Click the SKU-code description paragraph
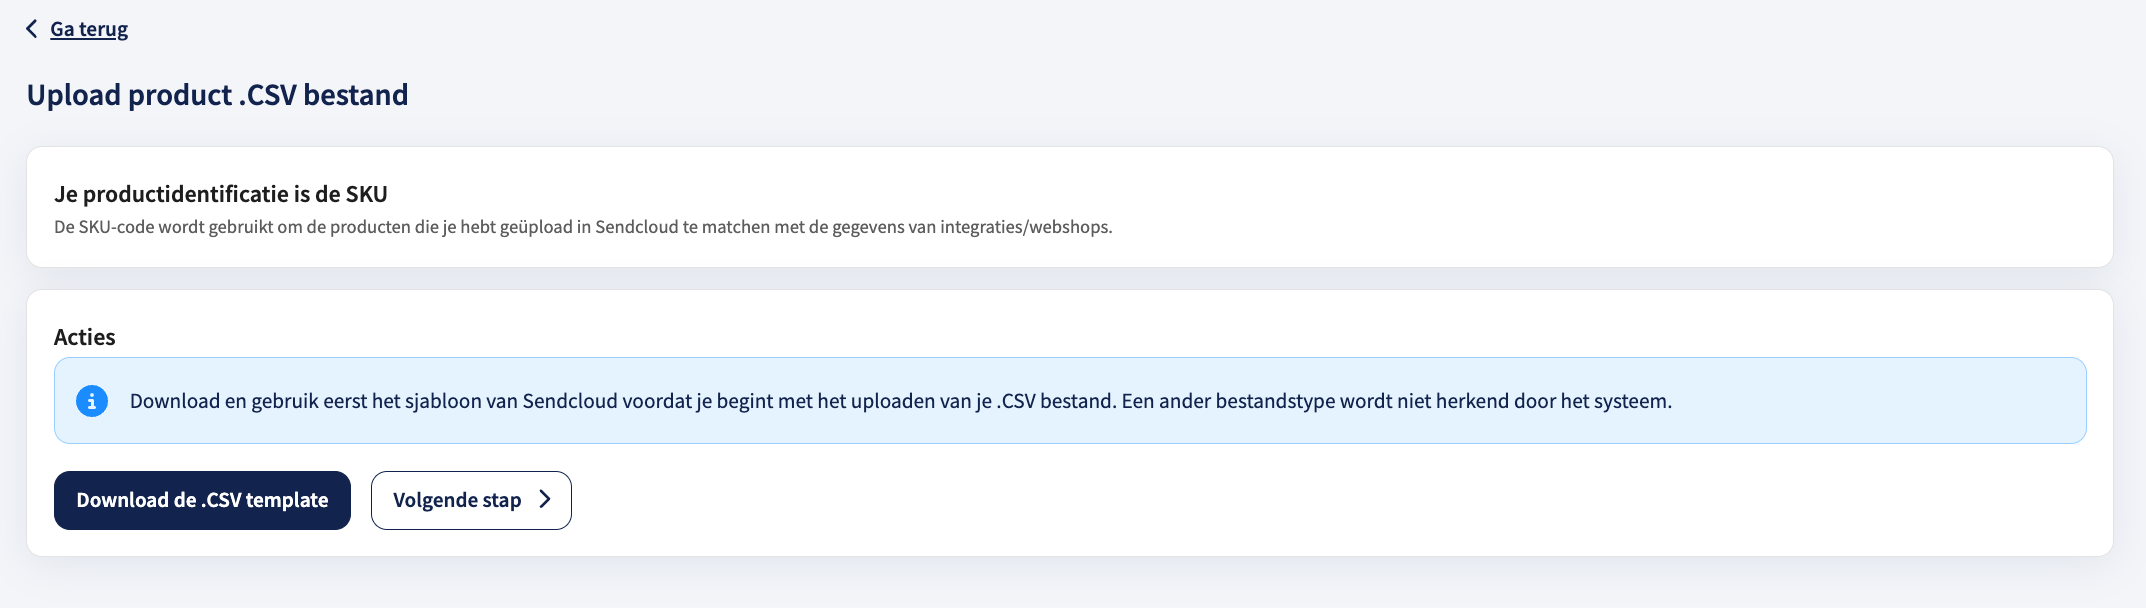The width and height of the screenshot is (2146, 608). point(583,227)
